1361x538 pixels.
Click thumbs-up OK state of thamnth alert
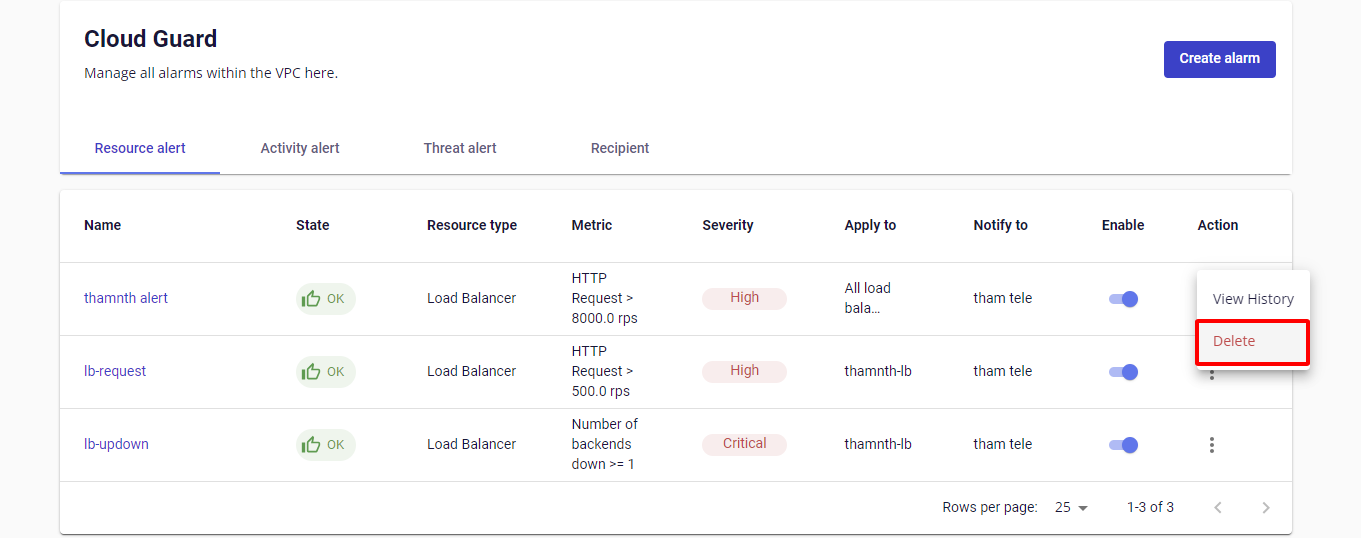click(x=325, y=299)
